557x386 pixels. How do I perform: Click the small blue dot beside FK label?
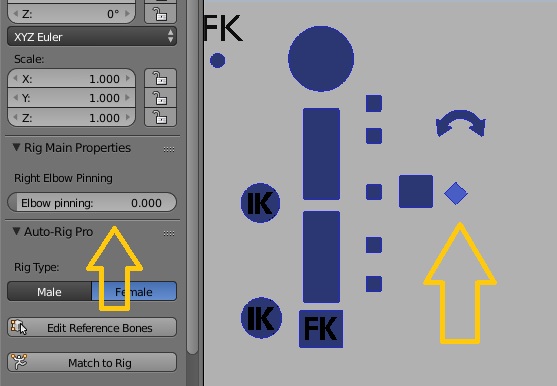[217, 60]
